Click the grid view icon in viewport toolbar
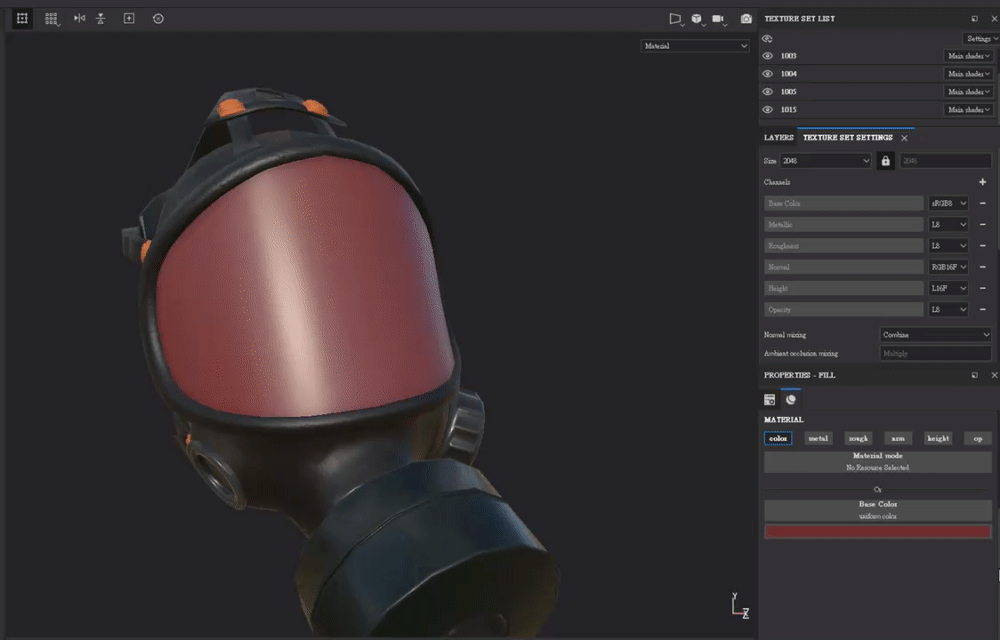 [x=22, y=18]
